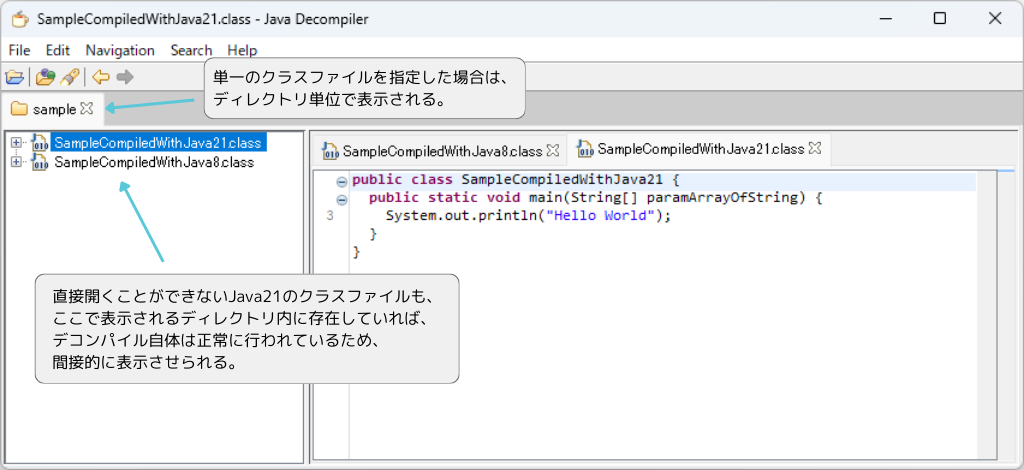Screen dimensions: 1024x470
Task: Click the SampleCompiledWithJava21.class file icon in tree
Action: pos(40,143)
